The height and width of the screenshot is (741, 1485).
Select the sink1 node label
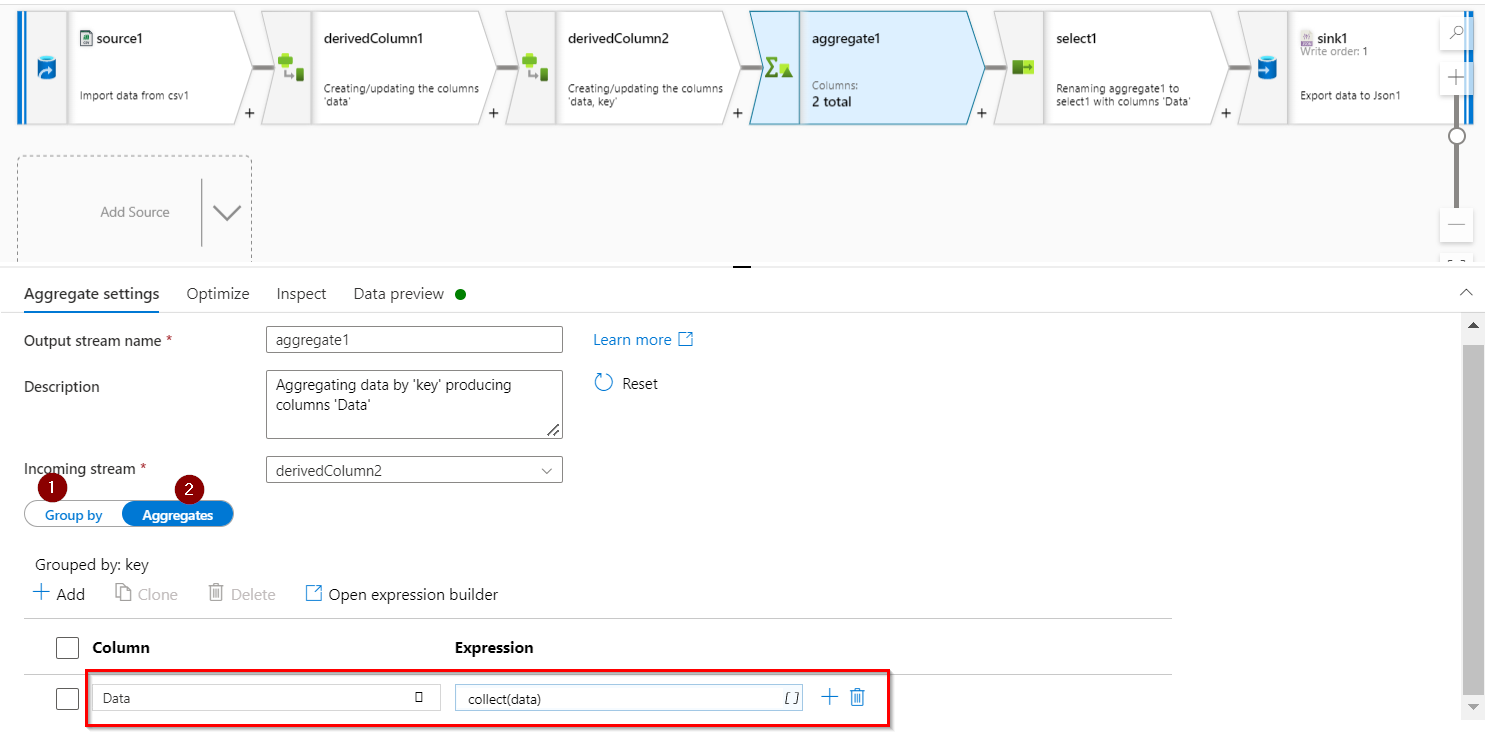click(x=1332, y=38)
